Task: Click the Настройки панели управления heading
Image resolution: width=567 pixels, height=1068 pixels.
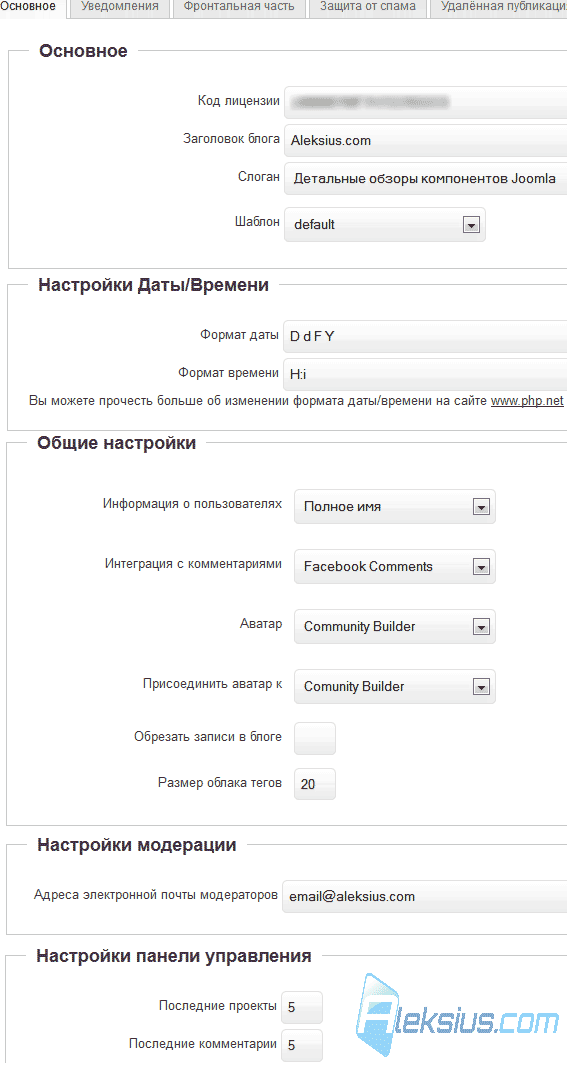Action: [x=174, y=956]
